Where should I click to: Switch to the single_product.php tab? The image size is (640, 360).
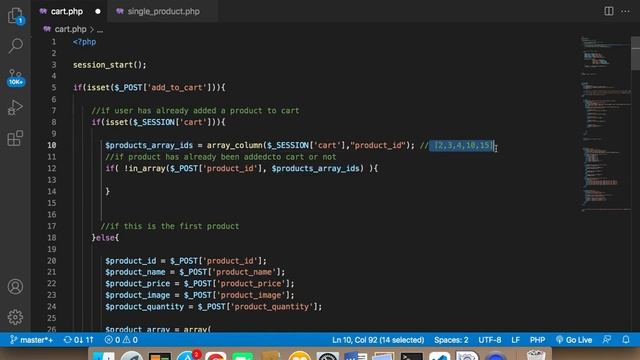click(163, 11)
